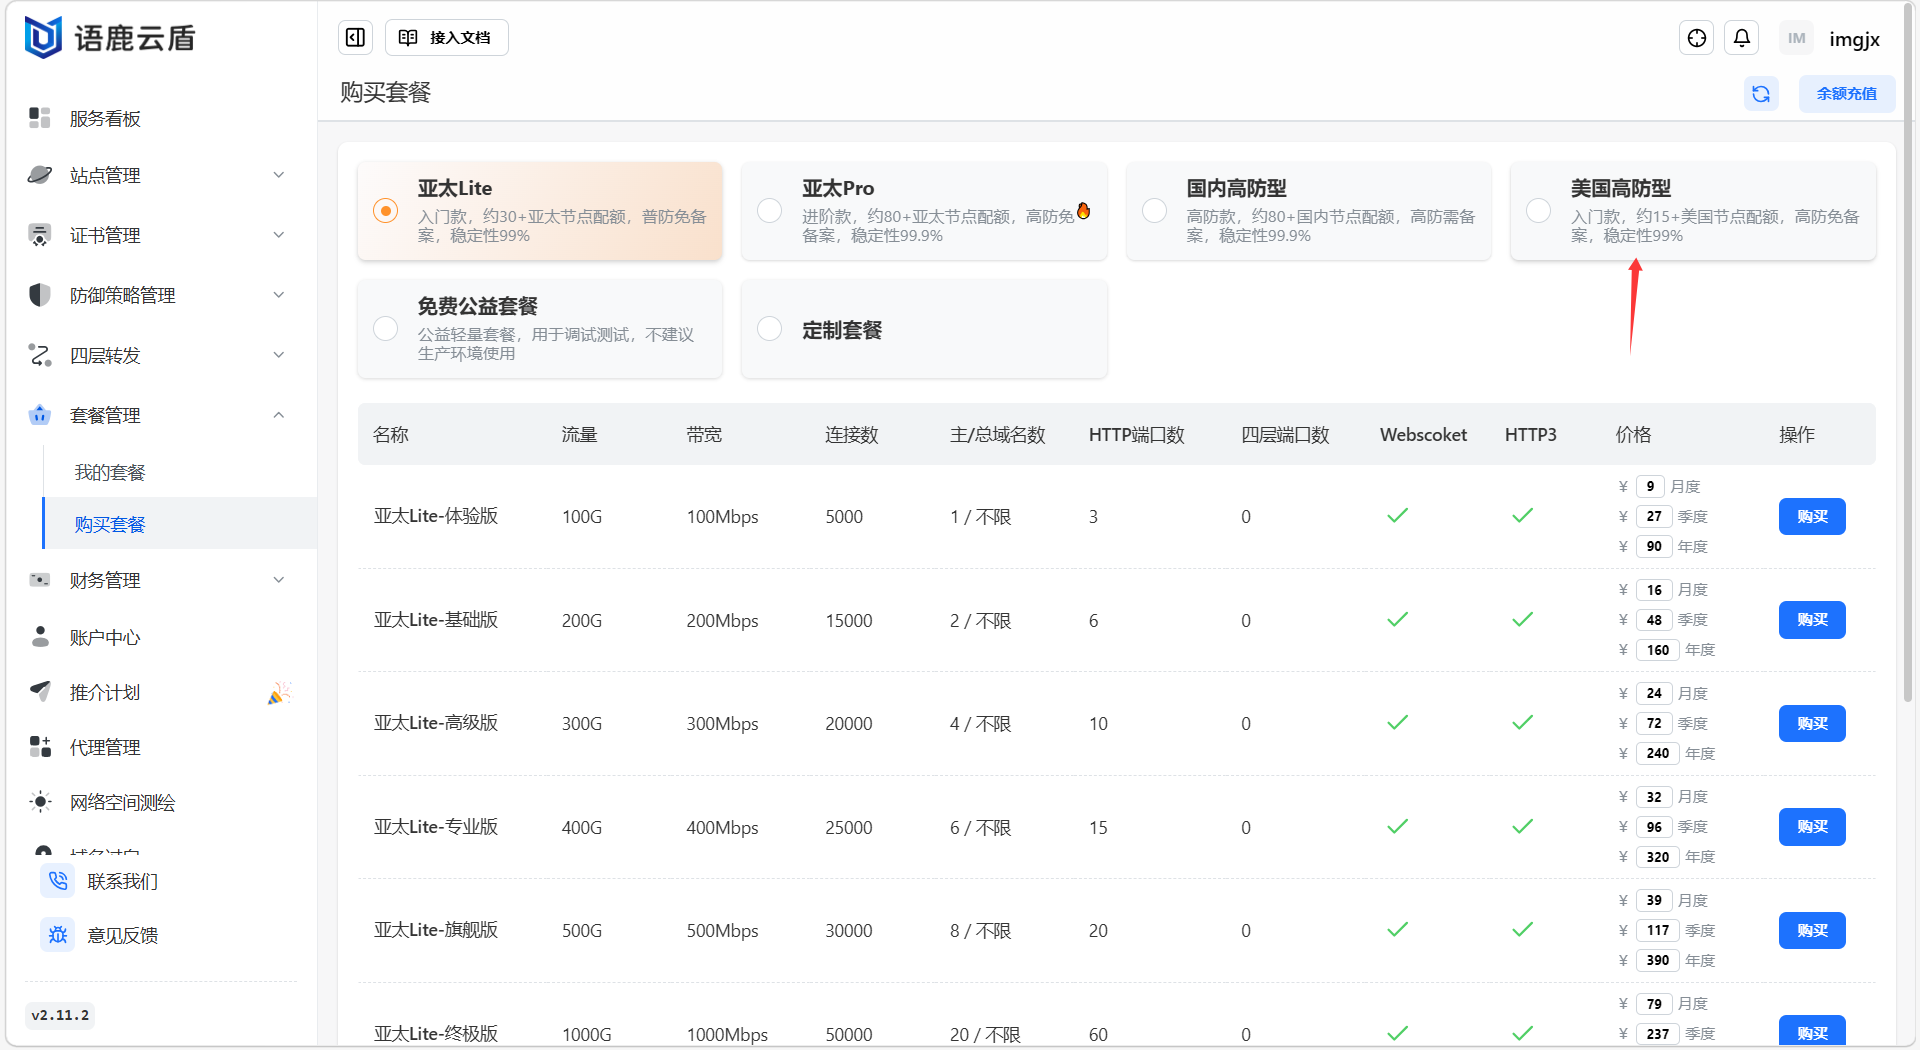Expand the 证书管理 submenu arrow
This screenshot has width=1920, height=1050.
[279, 235]
